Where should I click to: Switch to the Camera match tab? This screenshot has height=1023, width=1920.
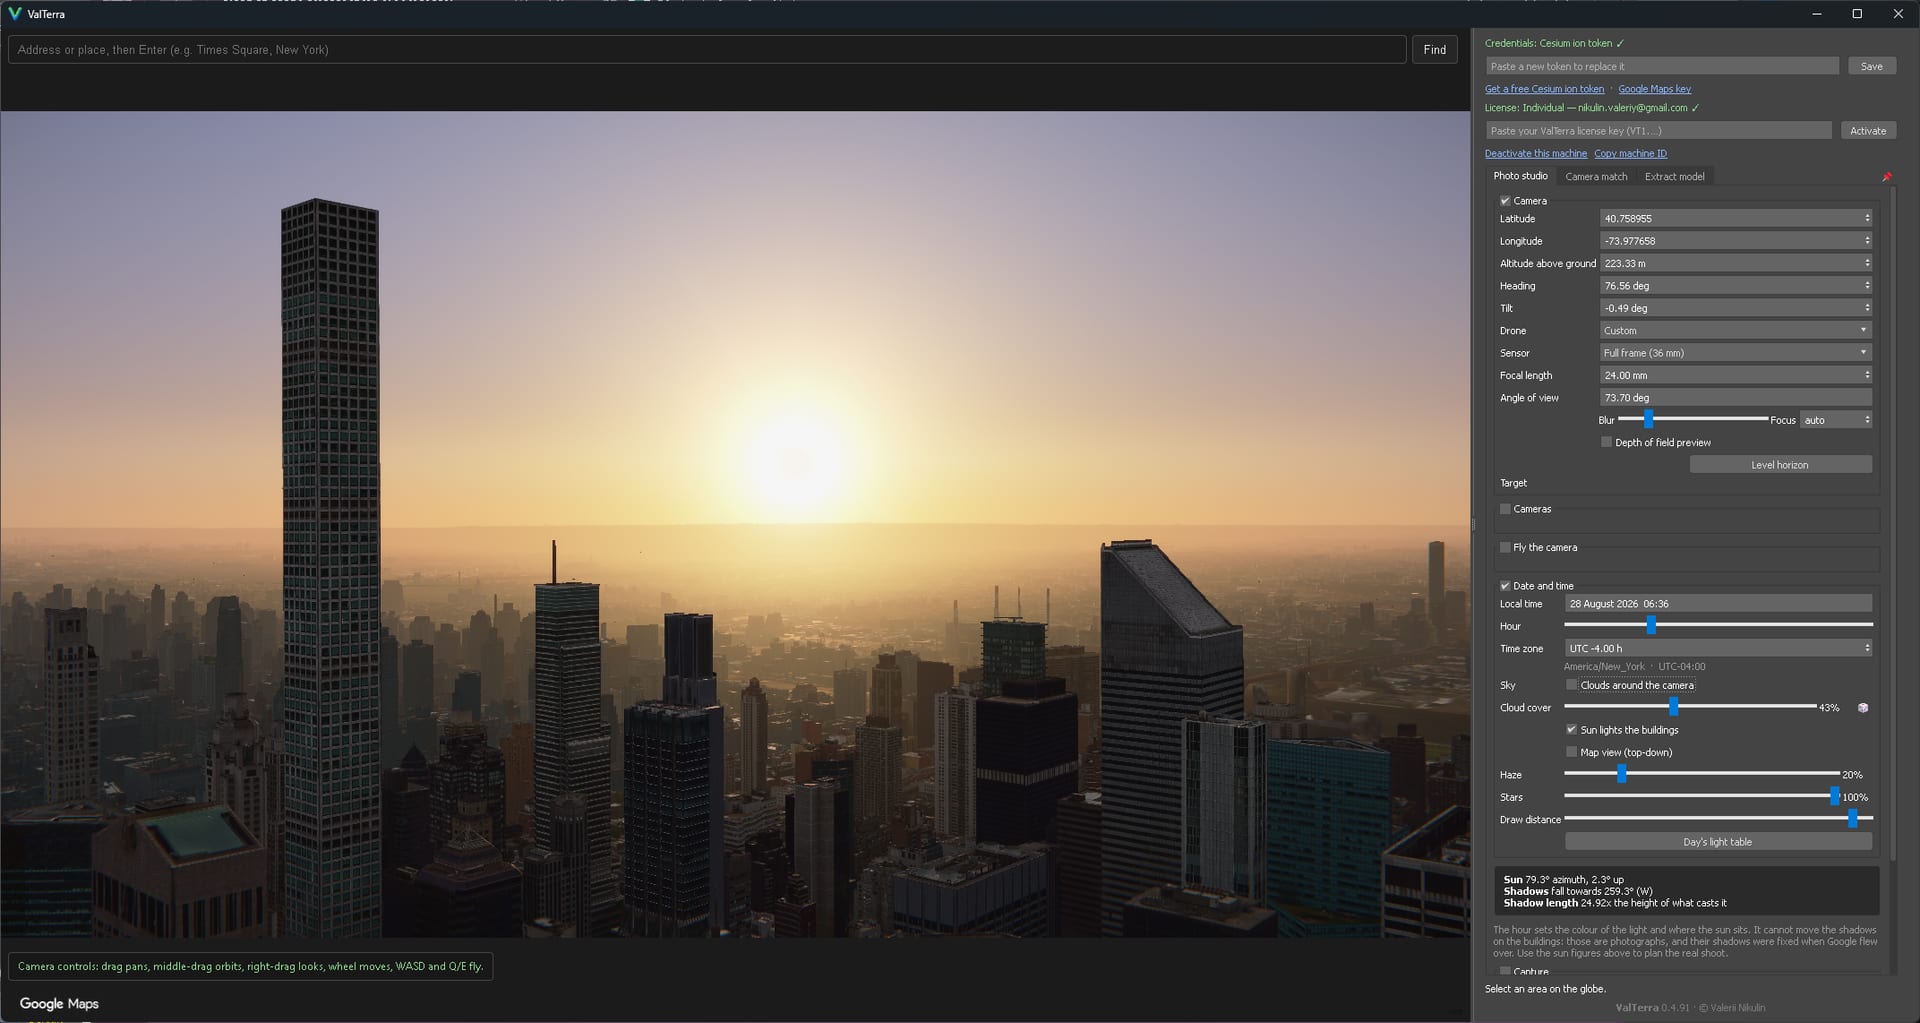click(x=1596, y=177)
